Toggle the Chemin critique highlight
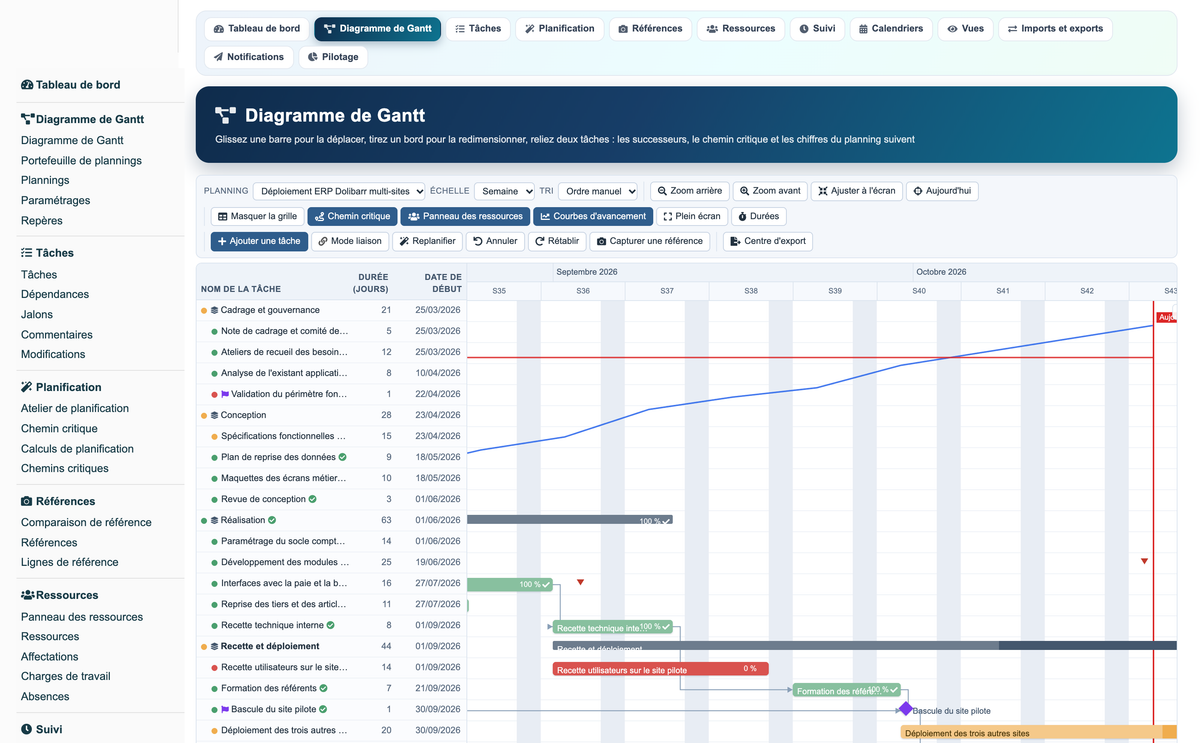The width and height of the screenshot is (1200, 743). [352, 216]
